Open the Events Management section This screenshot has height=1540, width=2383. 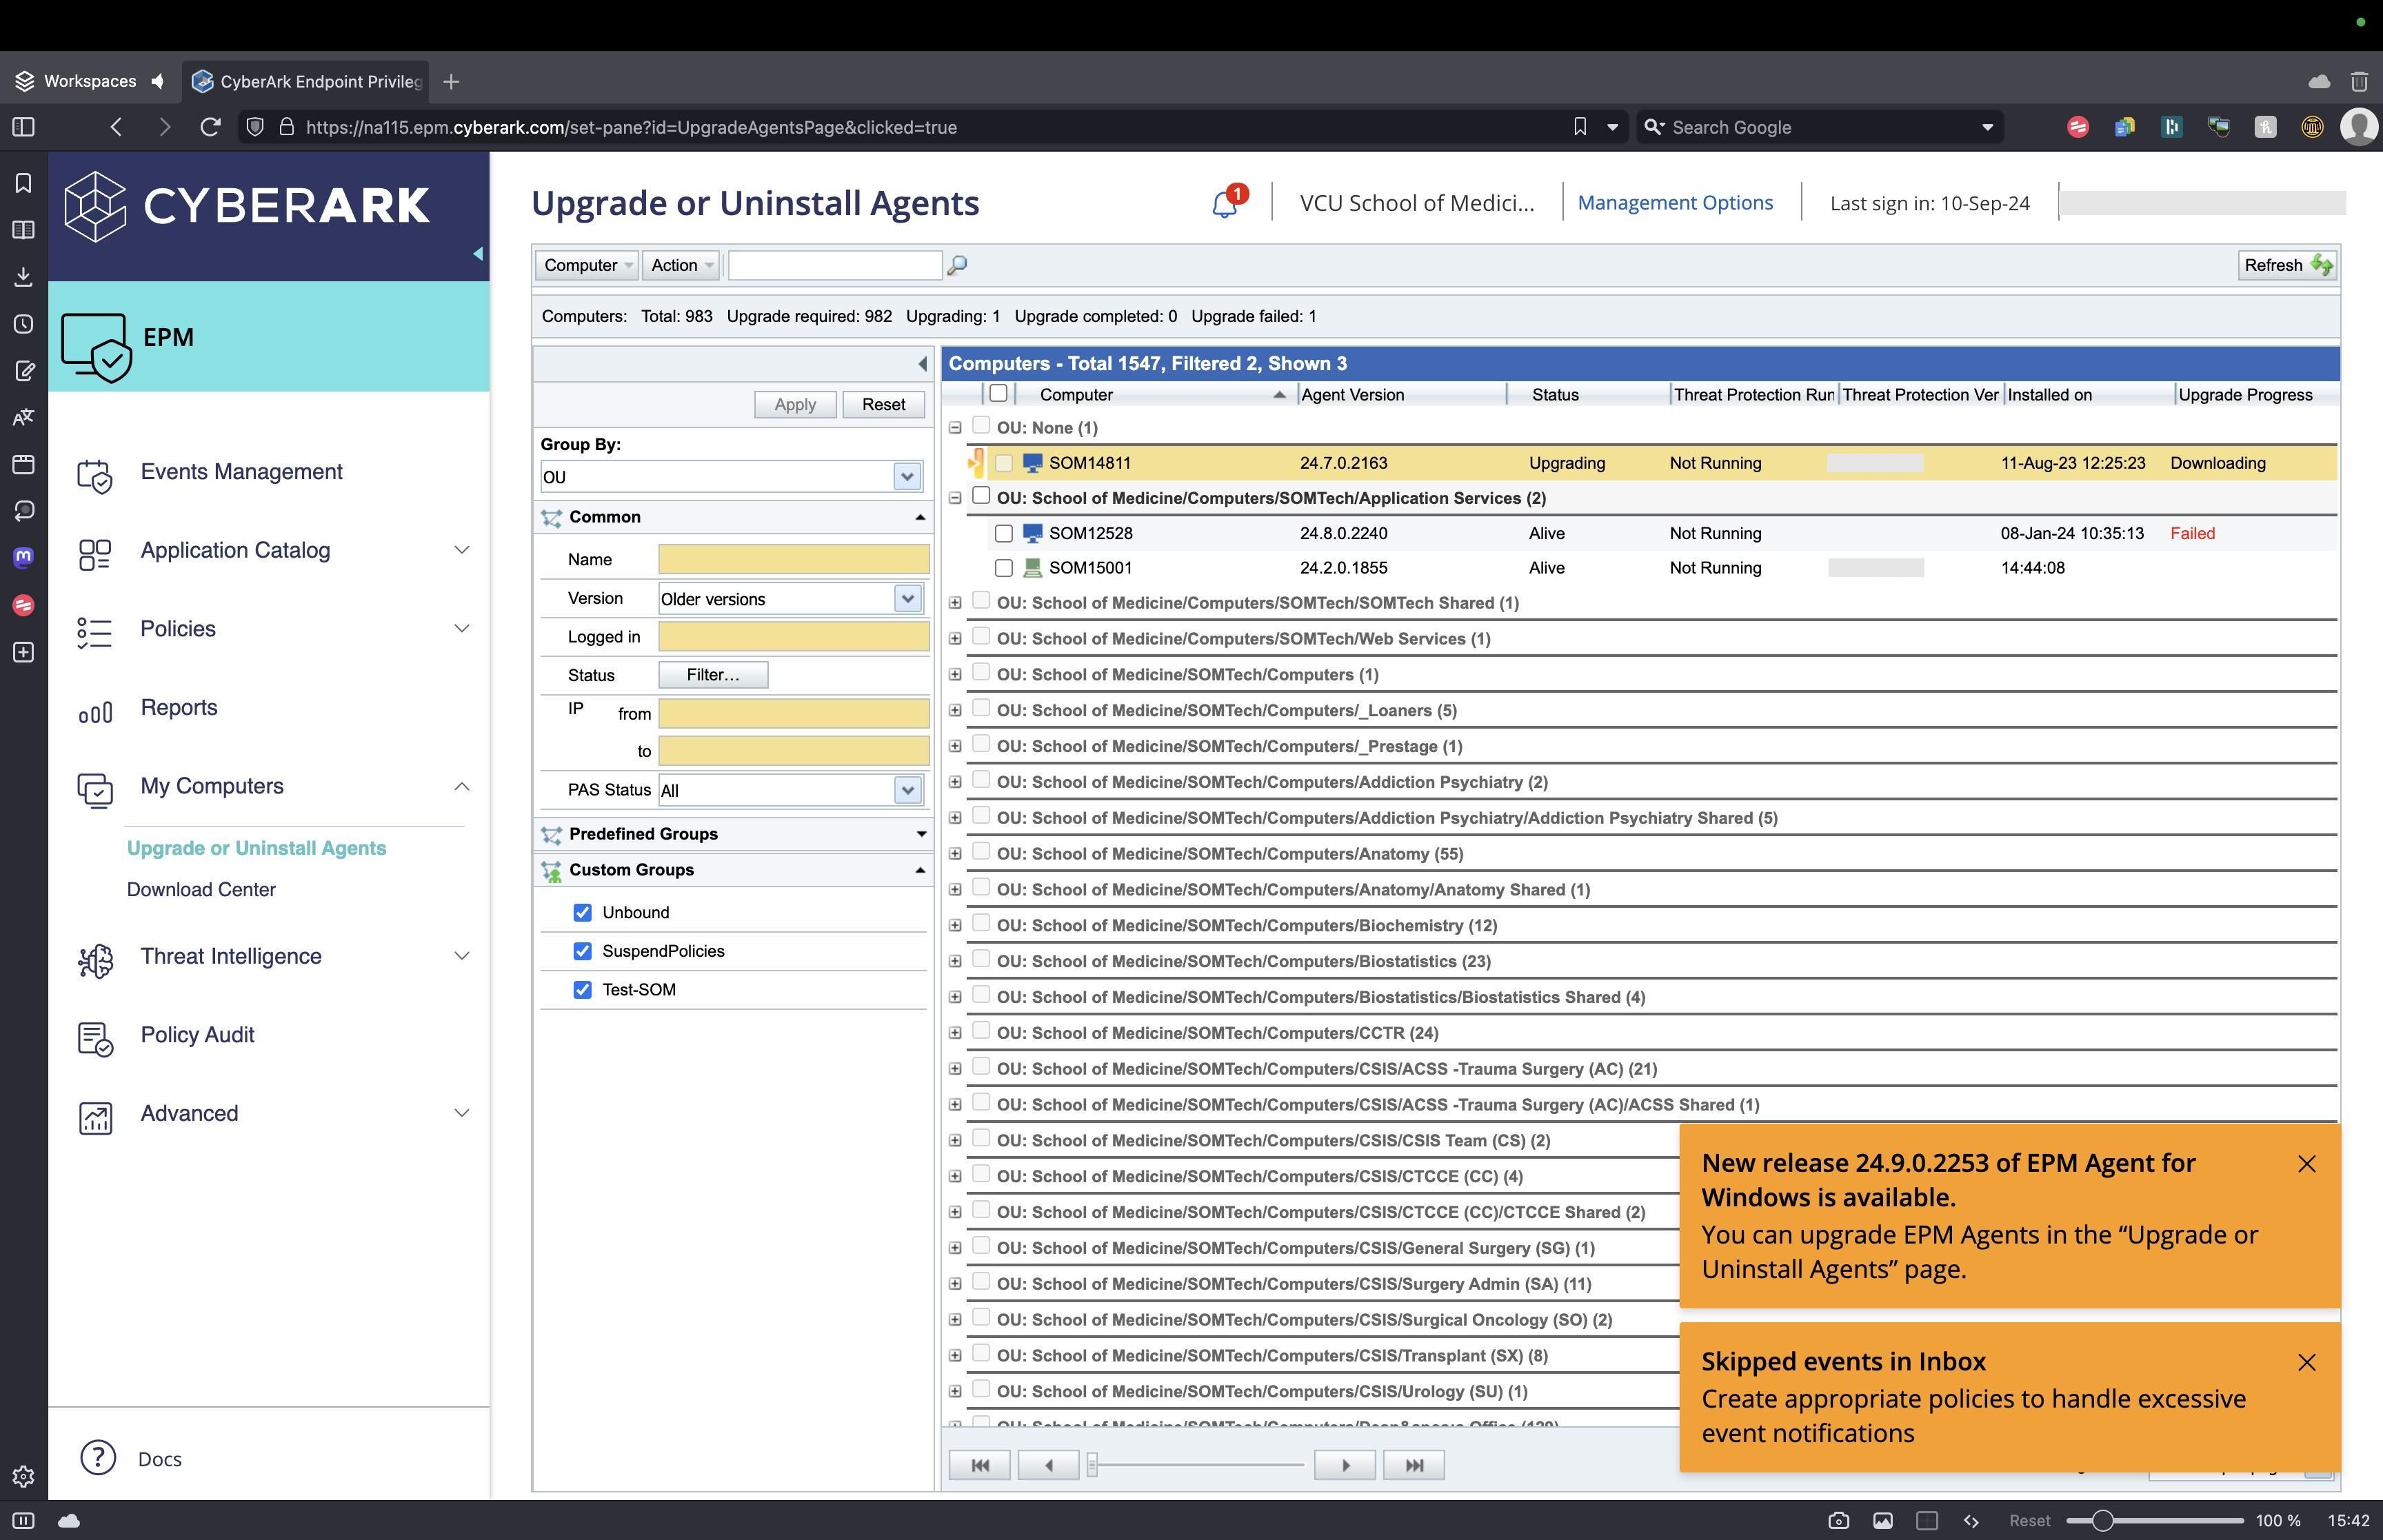click(241, 472)
